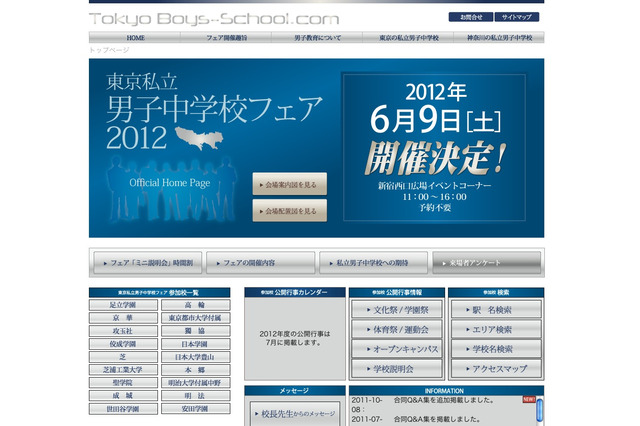Click the red NEW! badge icon
The image size is (640, 426).
(529, 399)
